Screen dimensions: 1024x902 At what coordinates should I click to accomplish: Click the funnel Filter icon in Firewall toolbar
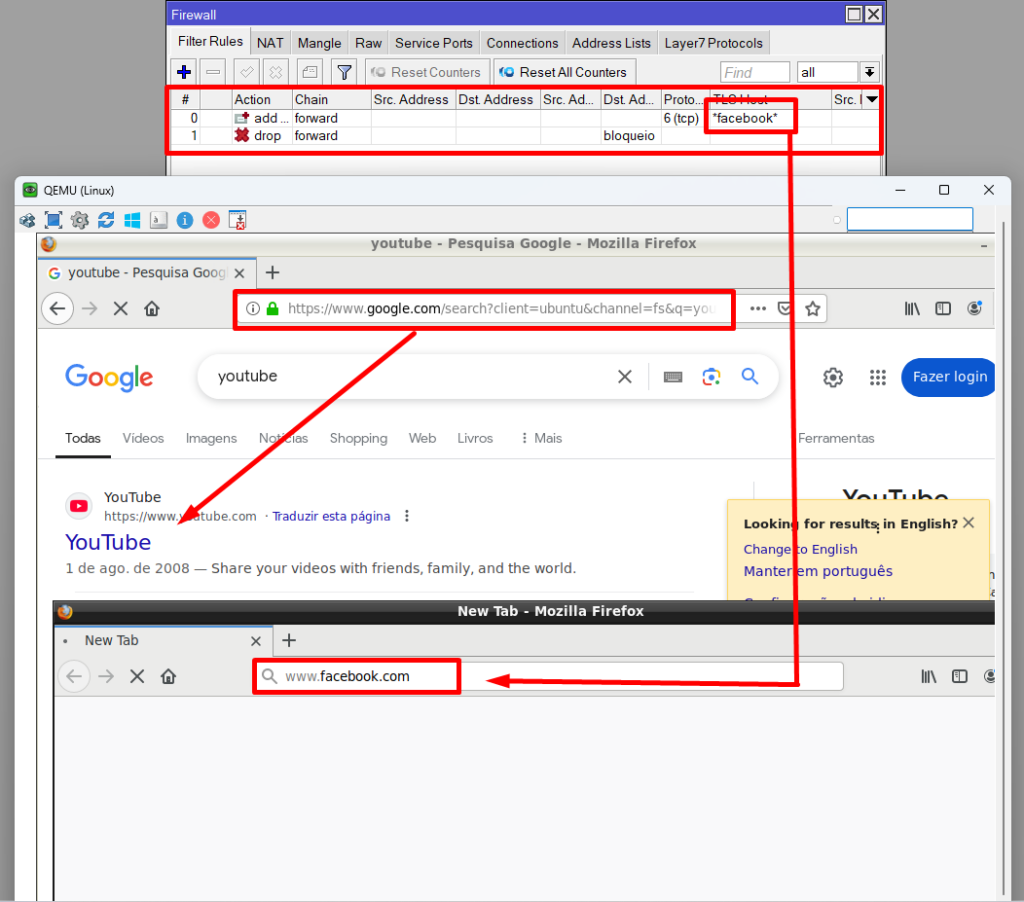point(344,72)
